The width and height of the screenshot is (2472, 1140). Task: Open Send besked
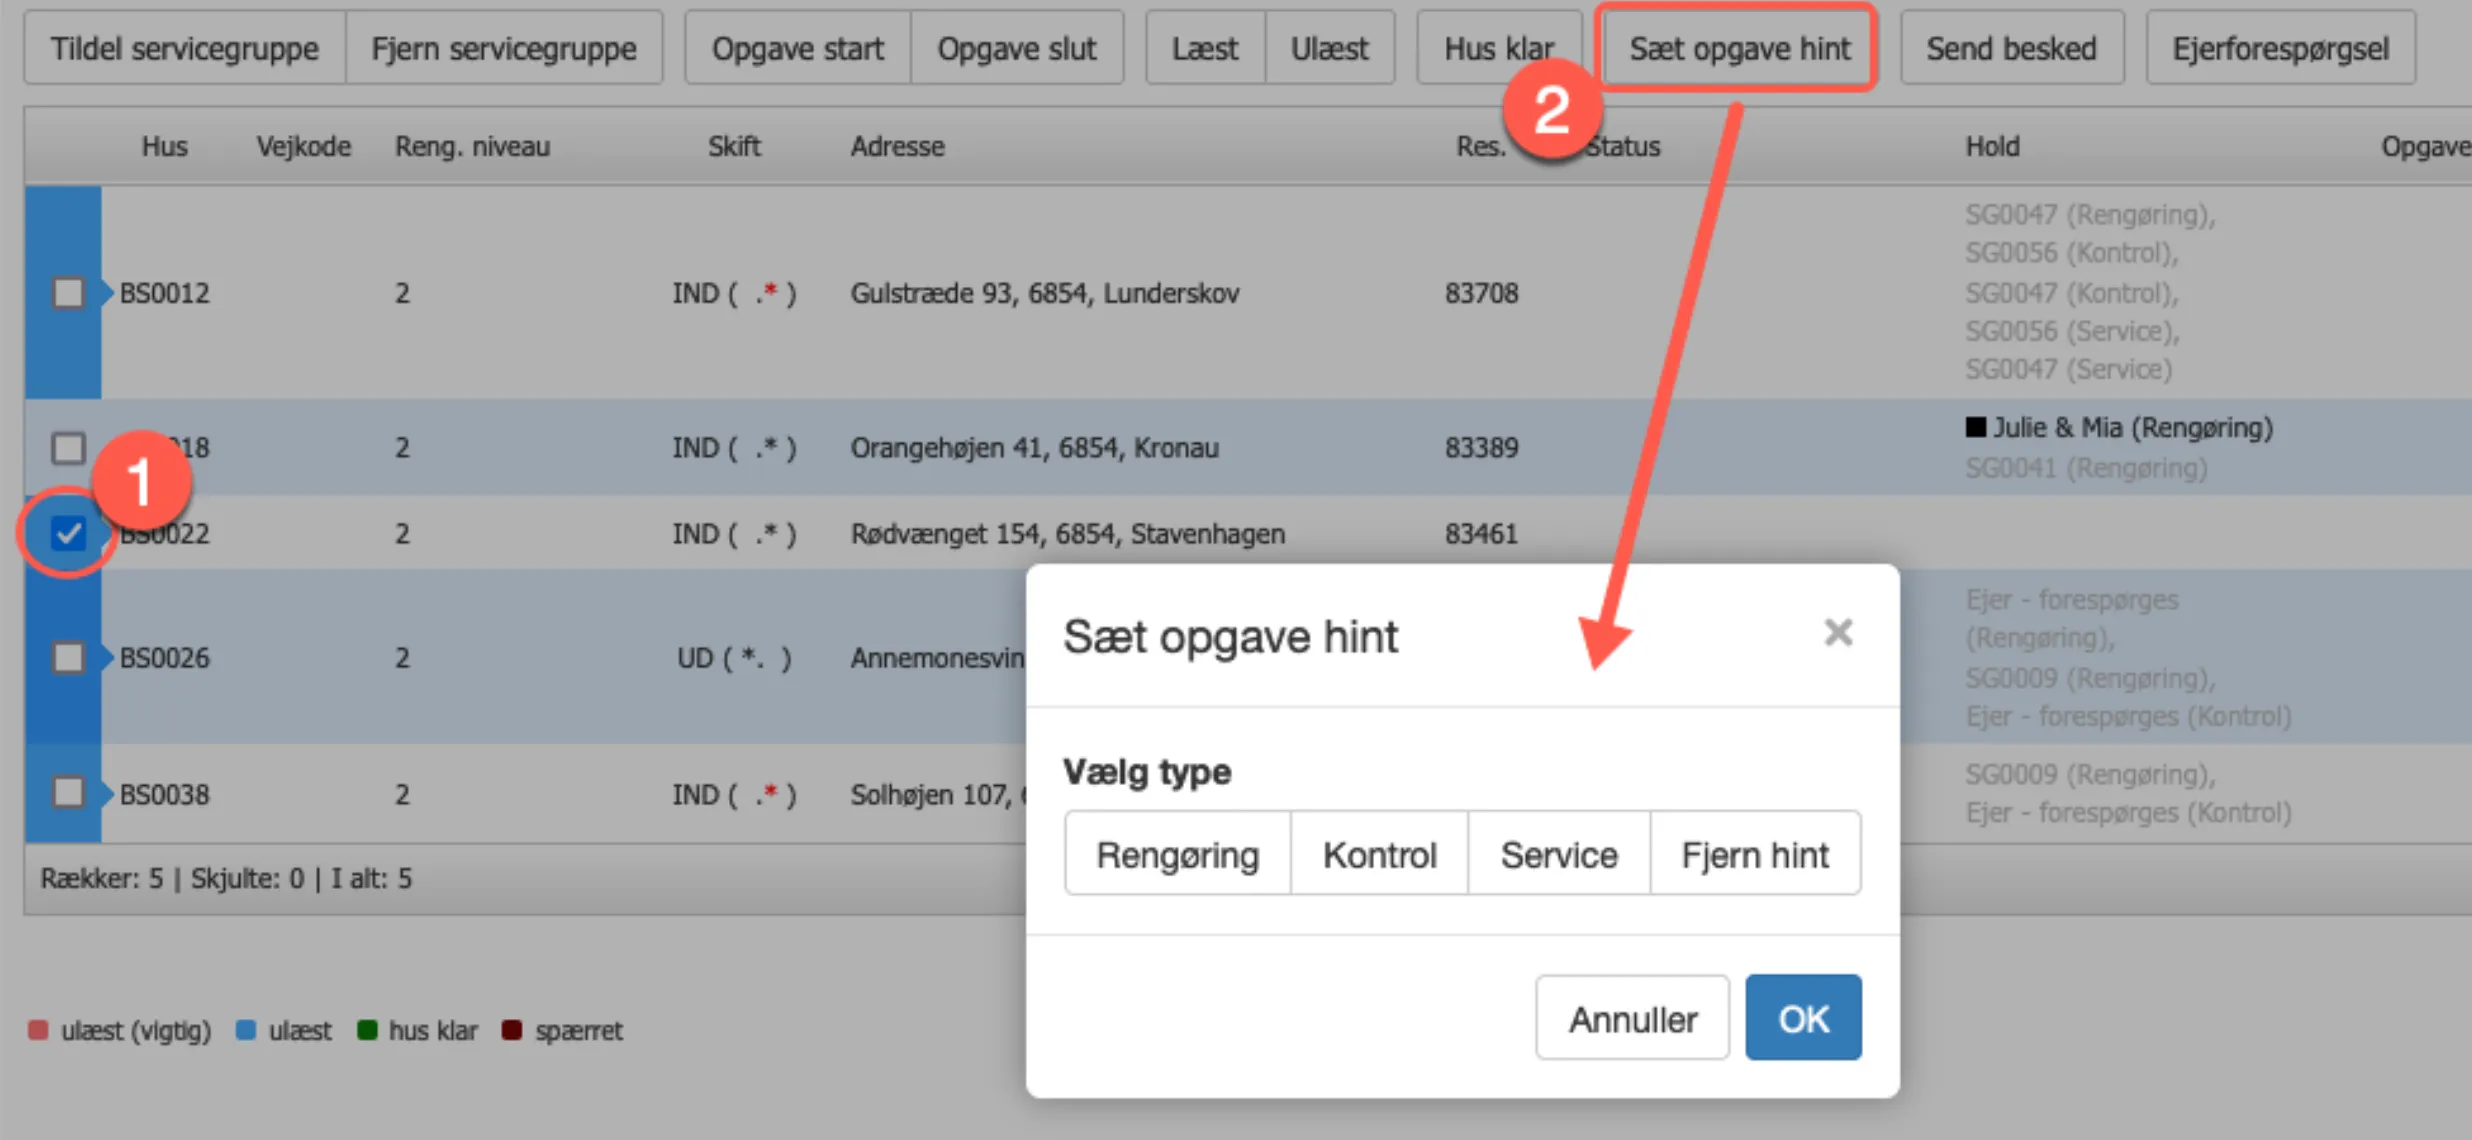pos(2011,48)
